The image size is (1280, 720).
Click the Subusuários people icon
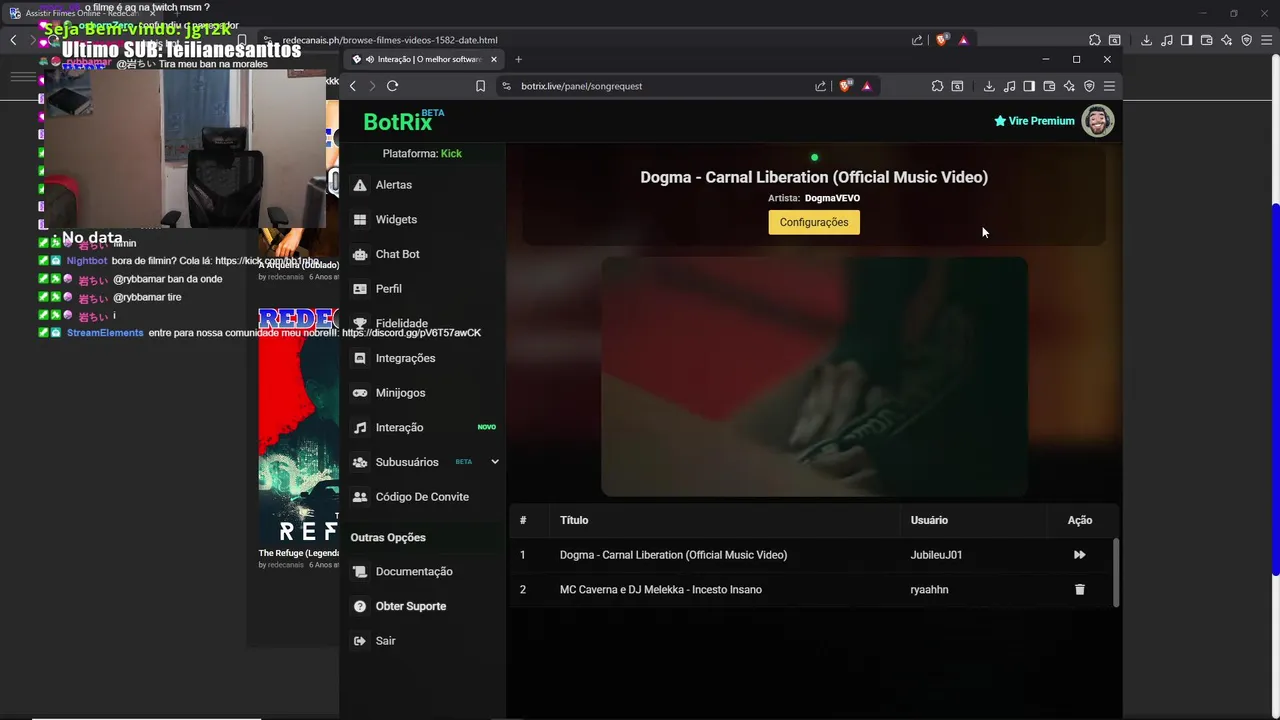click(360, 462)
